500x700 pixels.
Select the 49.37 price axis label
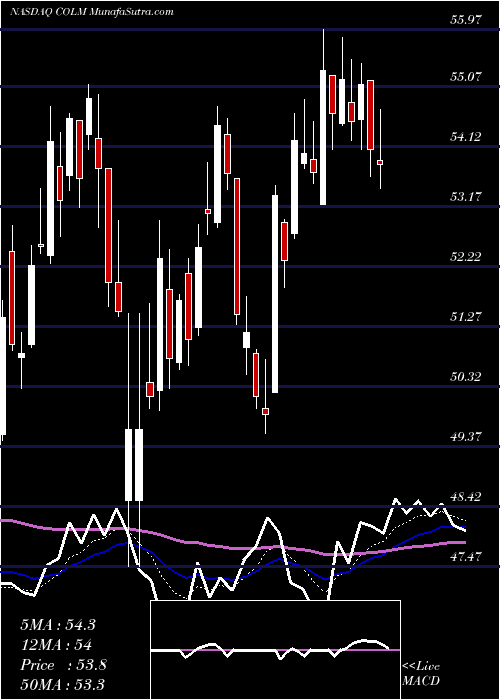pos(466,436)
